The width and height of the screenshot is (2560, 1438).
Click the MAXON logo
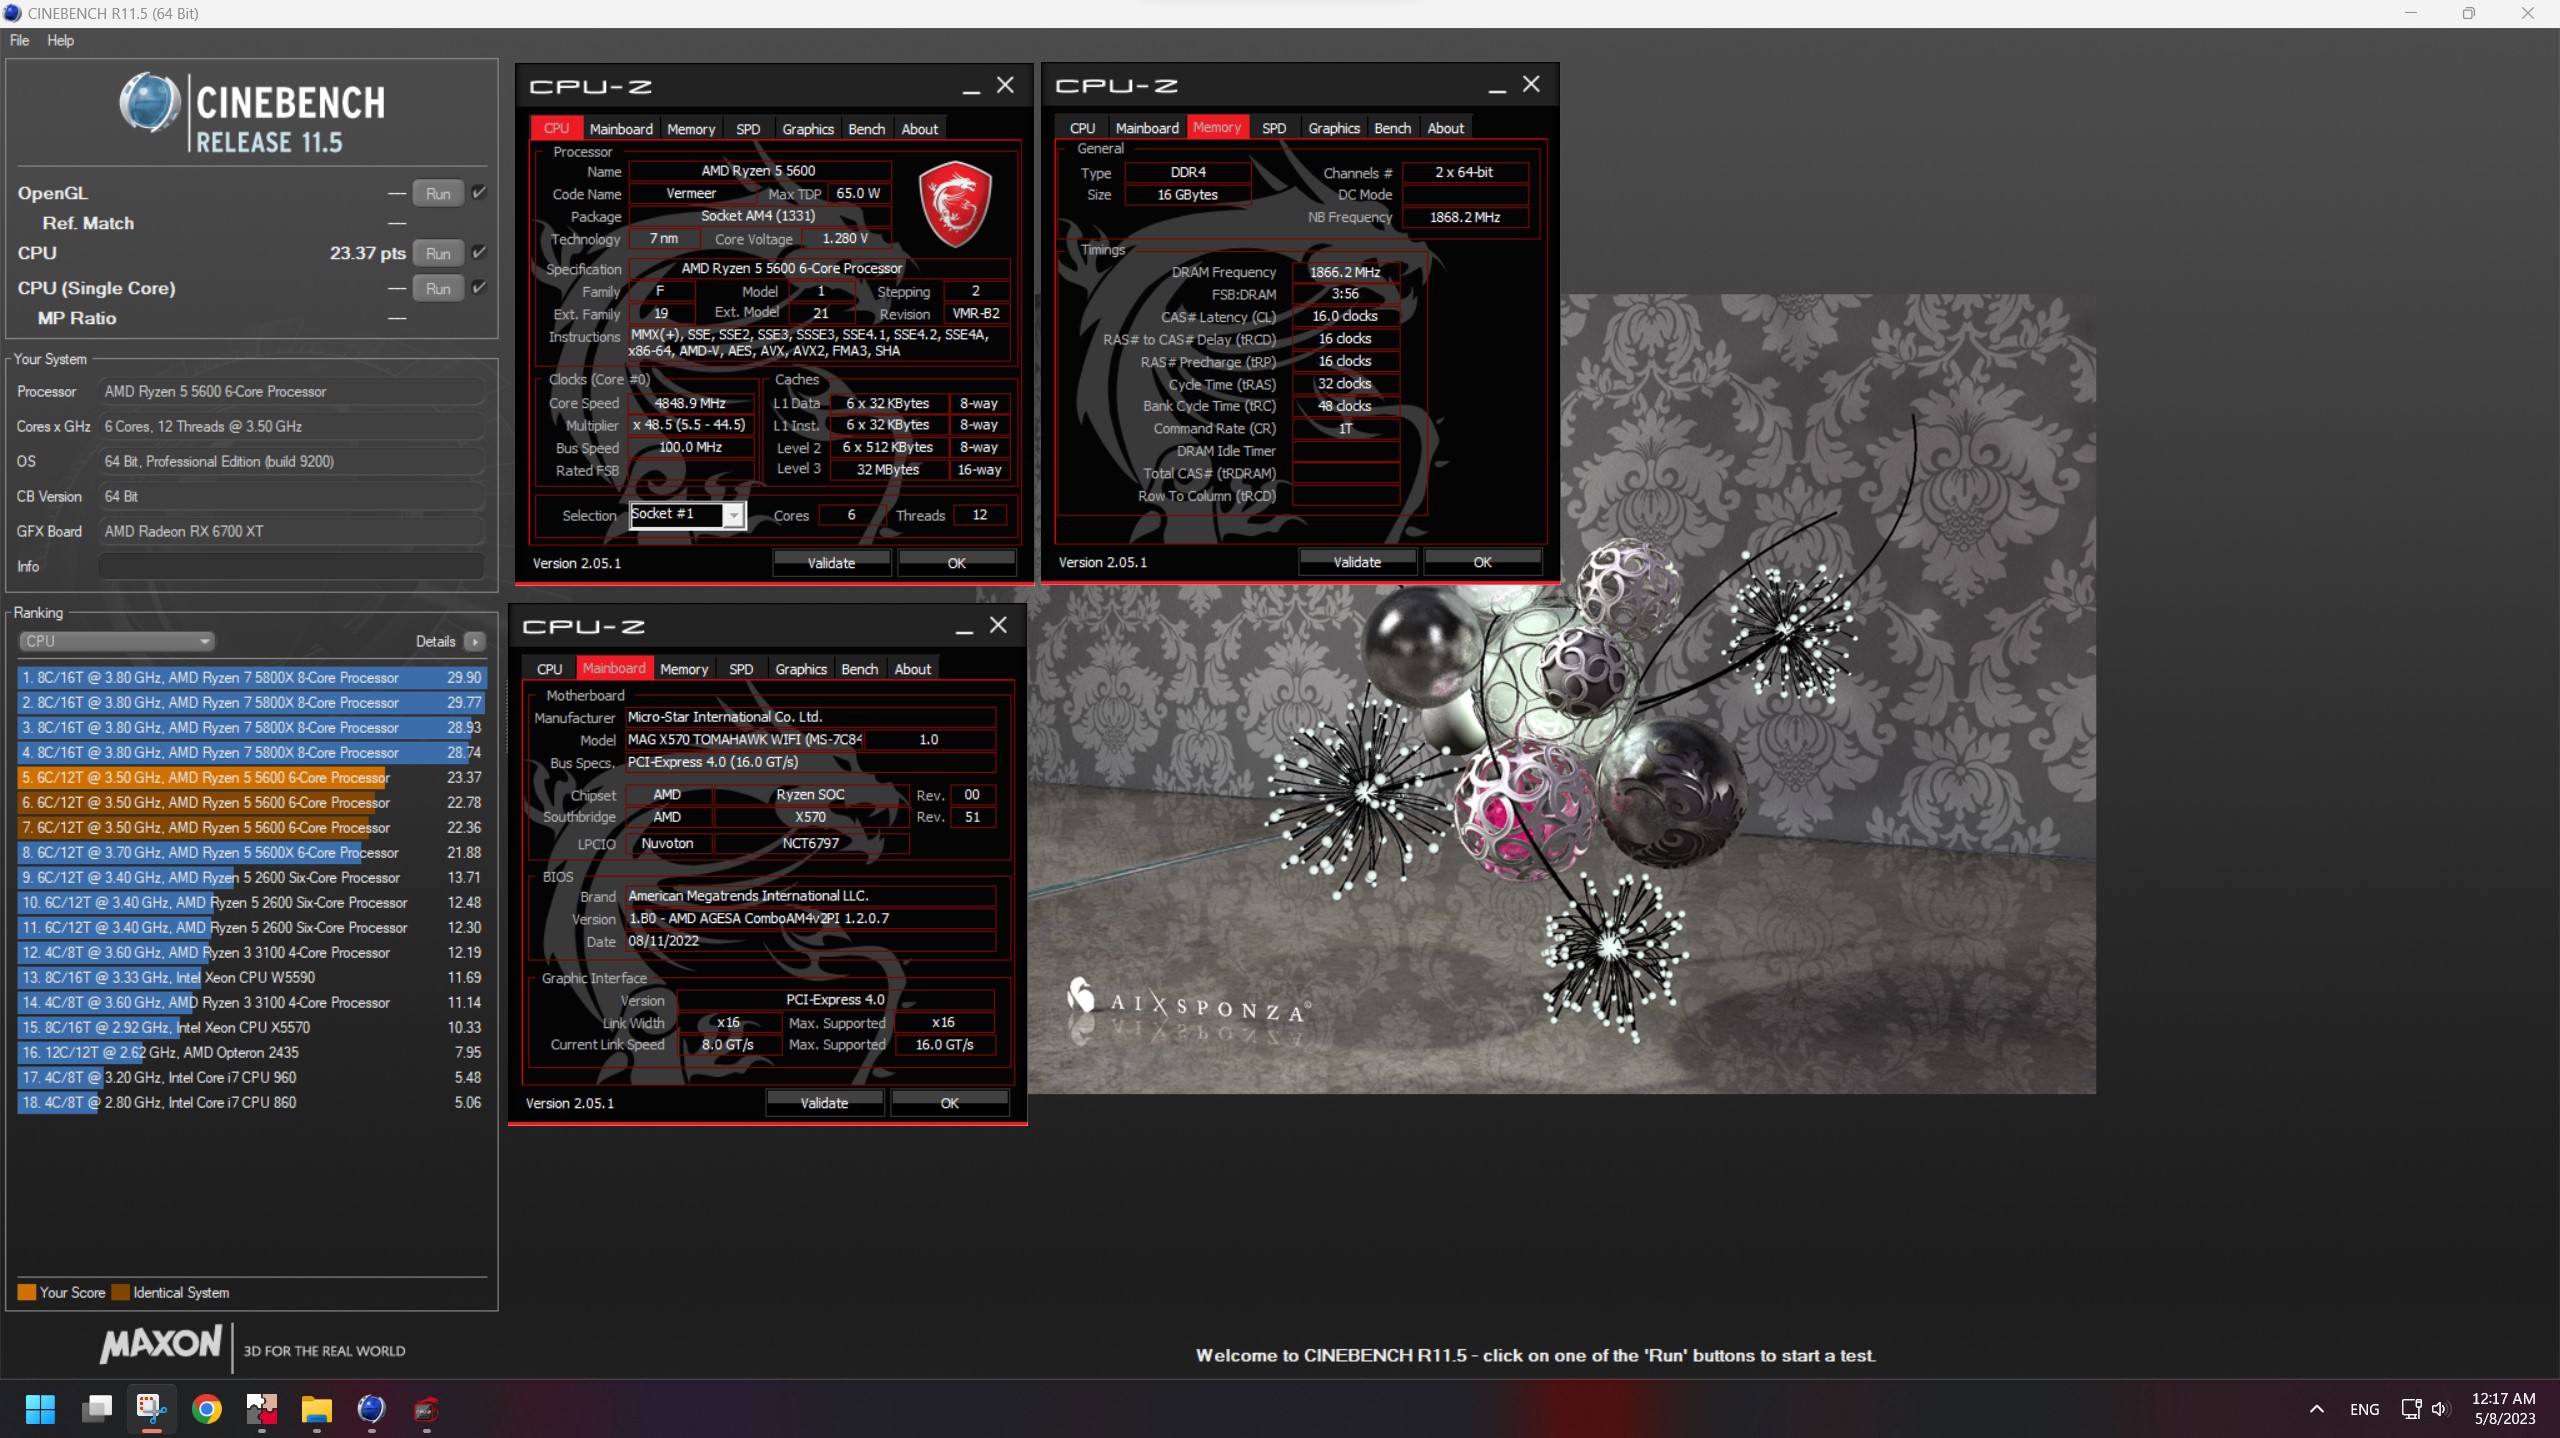pyautogui.click(x=161, y=1344)
